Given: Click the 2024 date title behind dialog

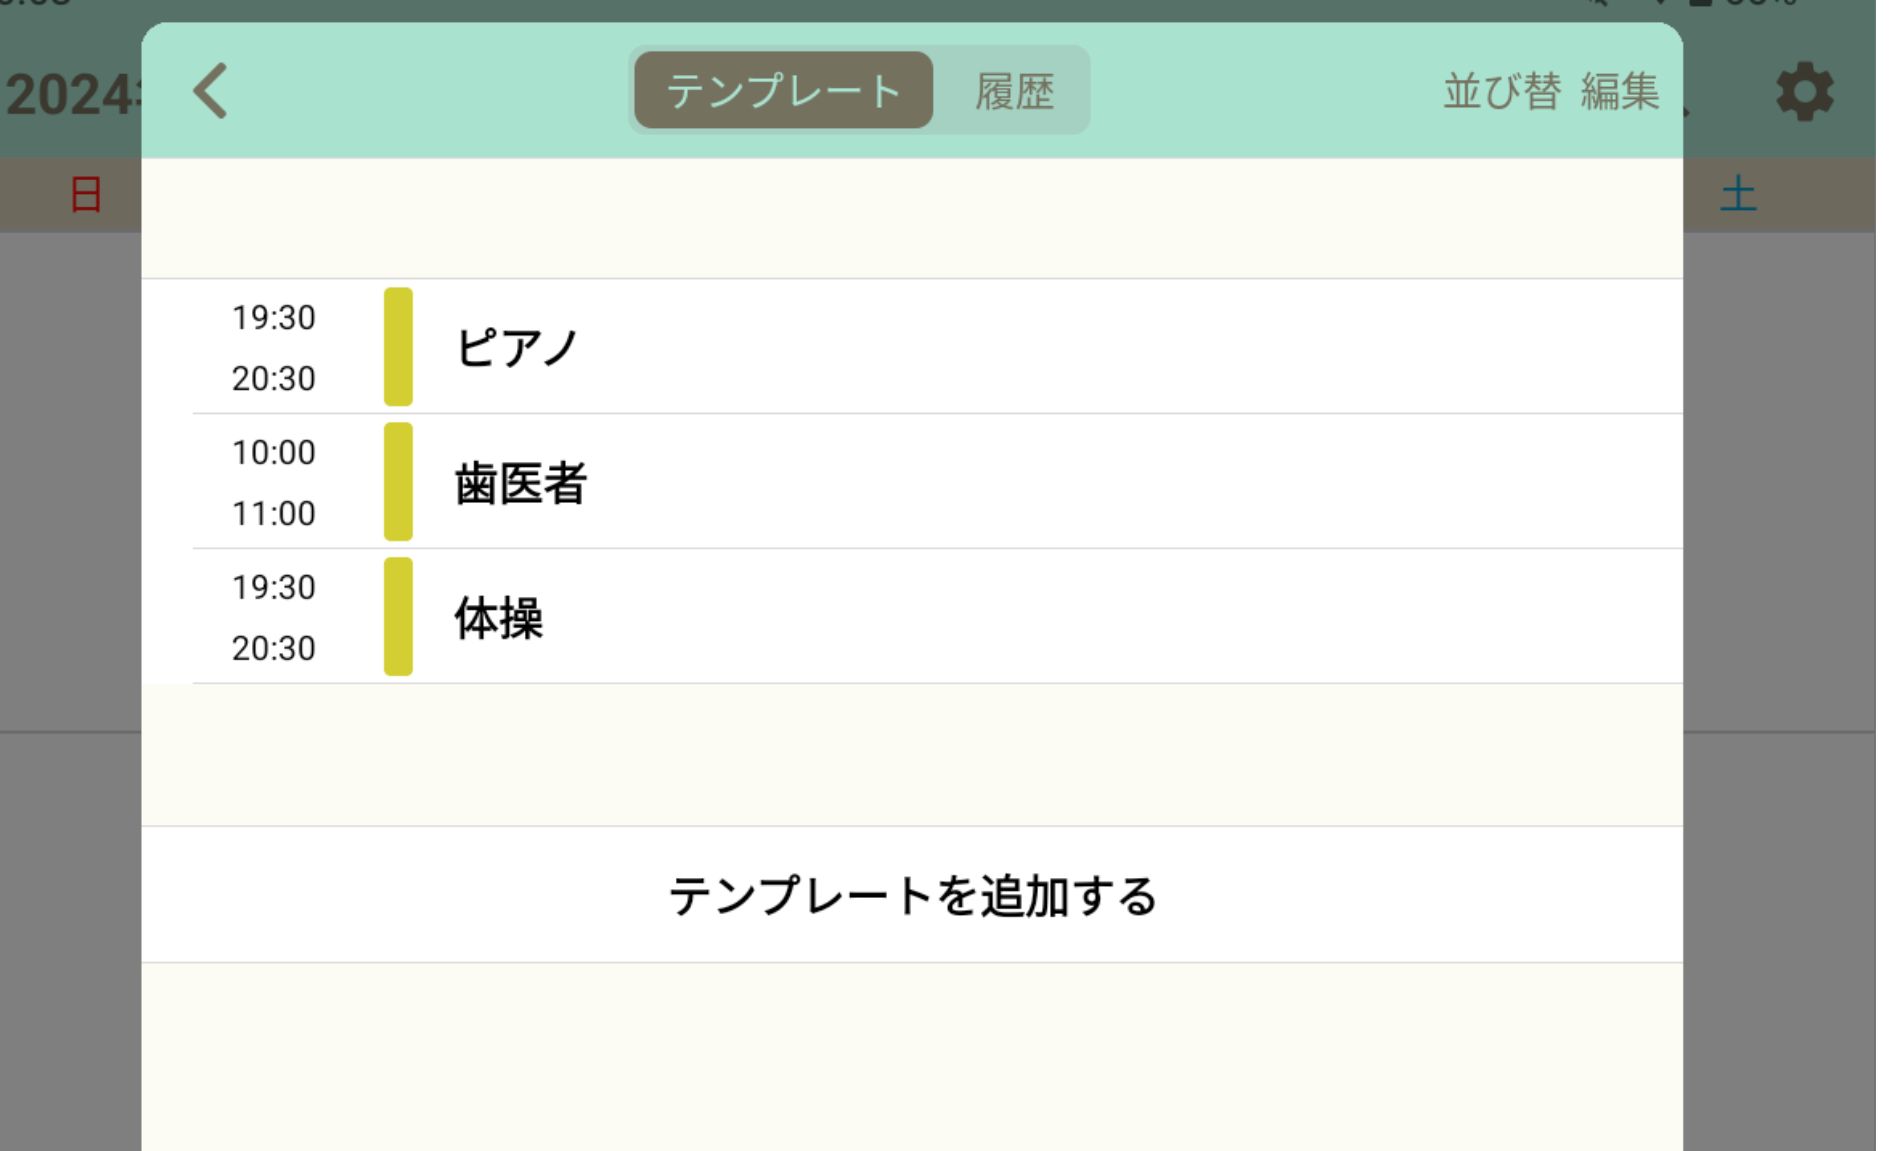Looking at the screenshot, I should [x=72, y=95].
